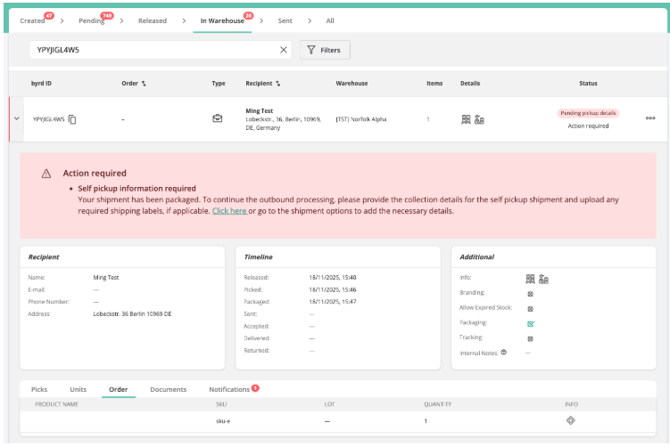The width and height of the screenshot is (670, 447).
Task: Sort by Order column
Action: point(144,83)
